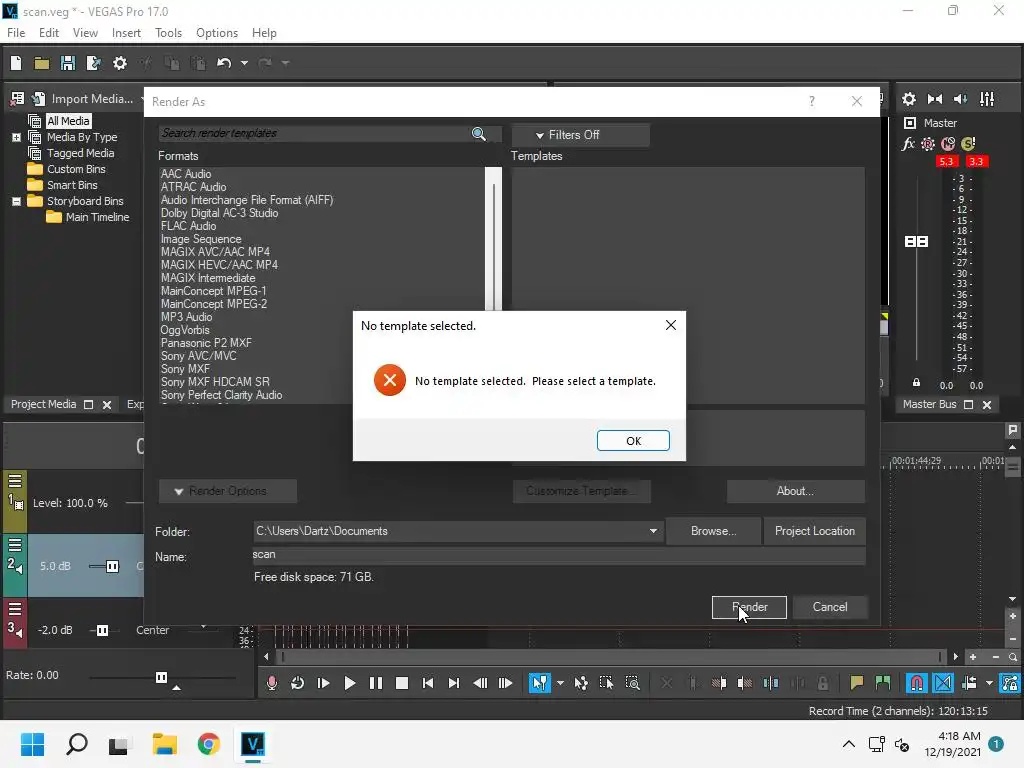The height and width of the screenshot is (768, 1024).
Task: Open the Edit menu
Action: (x=48, y=33)
